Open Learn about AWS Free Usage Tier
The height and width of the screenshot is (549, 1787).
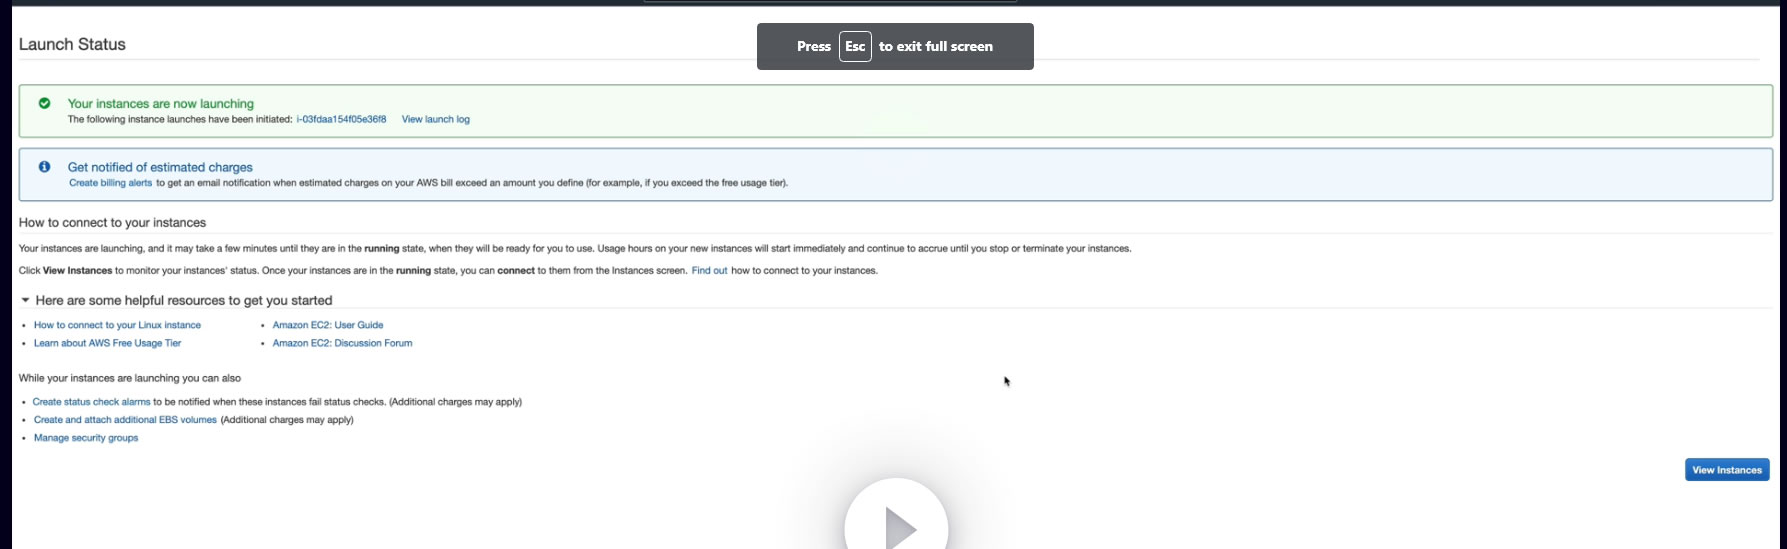pos(107,343)
